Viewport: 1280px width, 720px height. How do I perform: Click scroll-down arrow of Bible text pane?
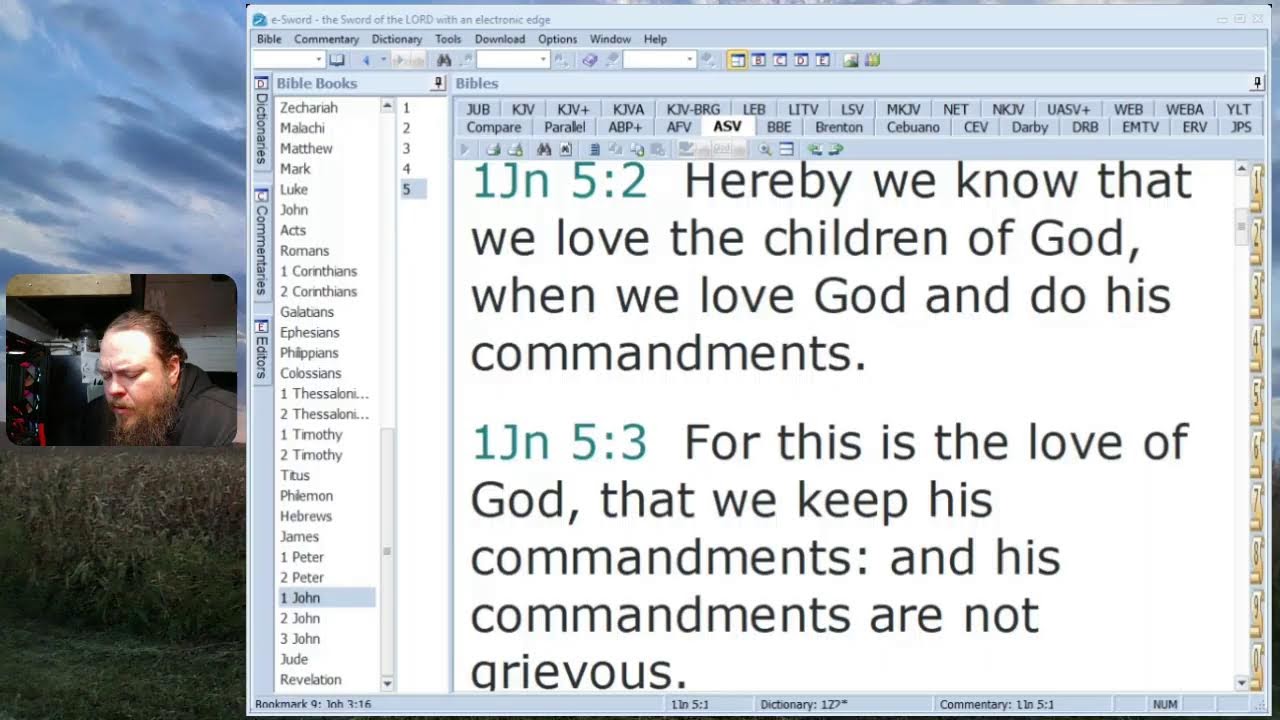coord(1241,683)
